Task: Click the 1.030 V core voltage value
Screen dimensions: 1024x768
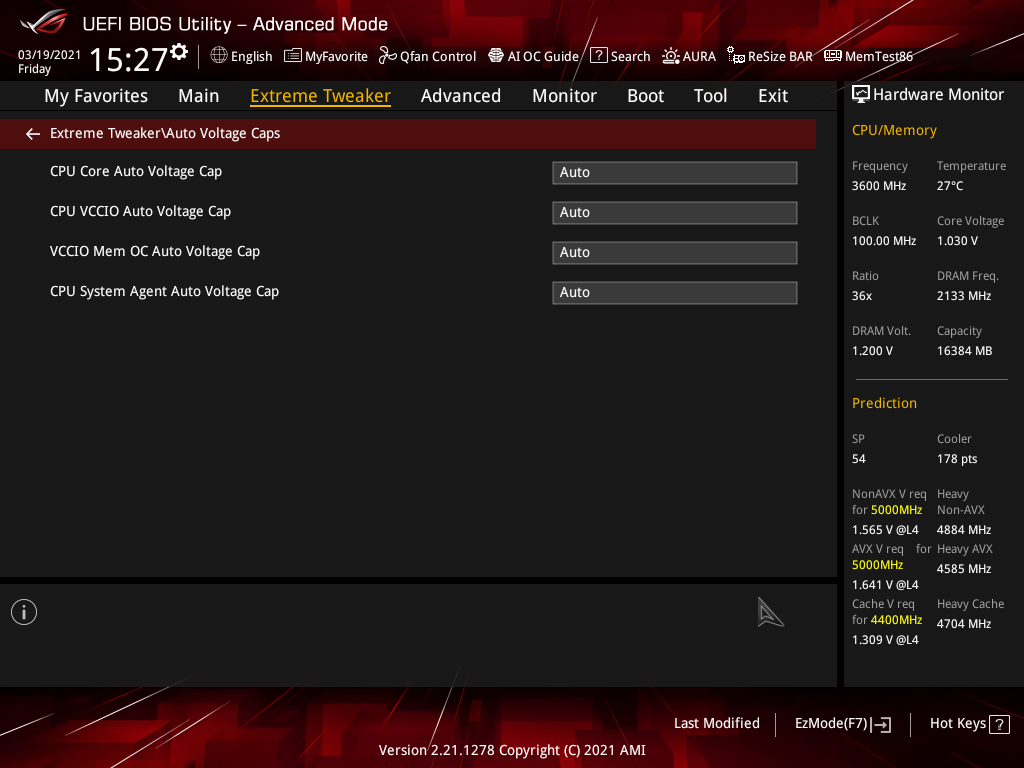Action: 957,241
